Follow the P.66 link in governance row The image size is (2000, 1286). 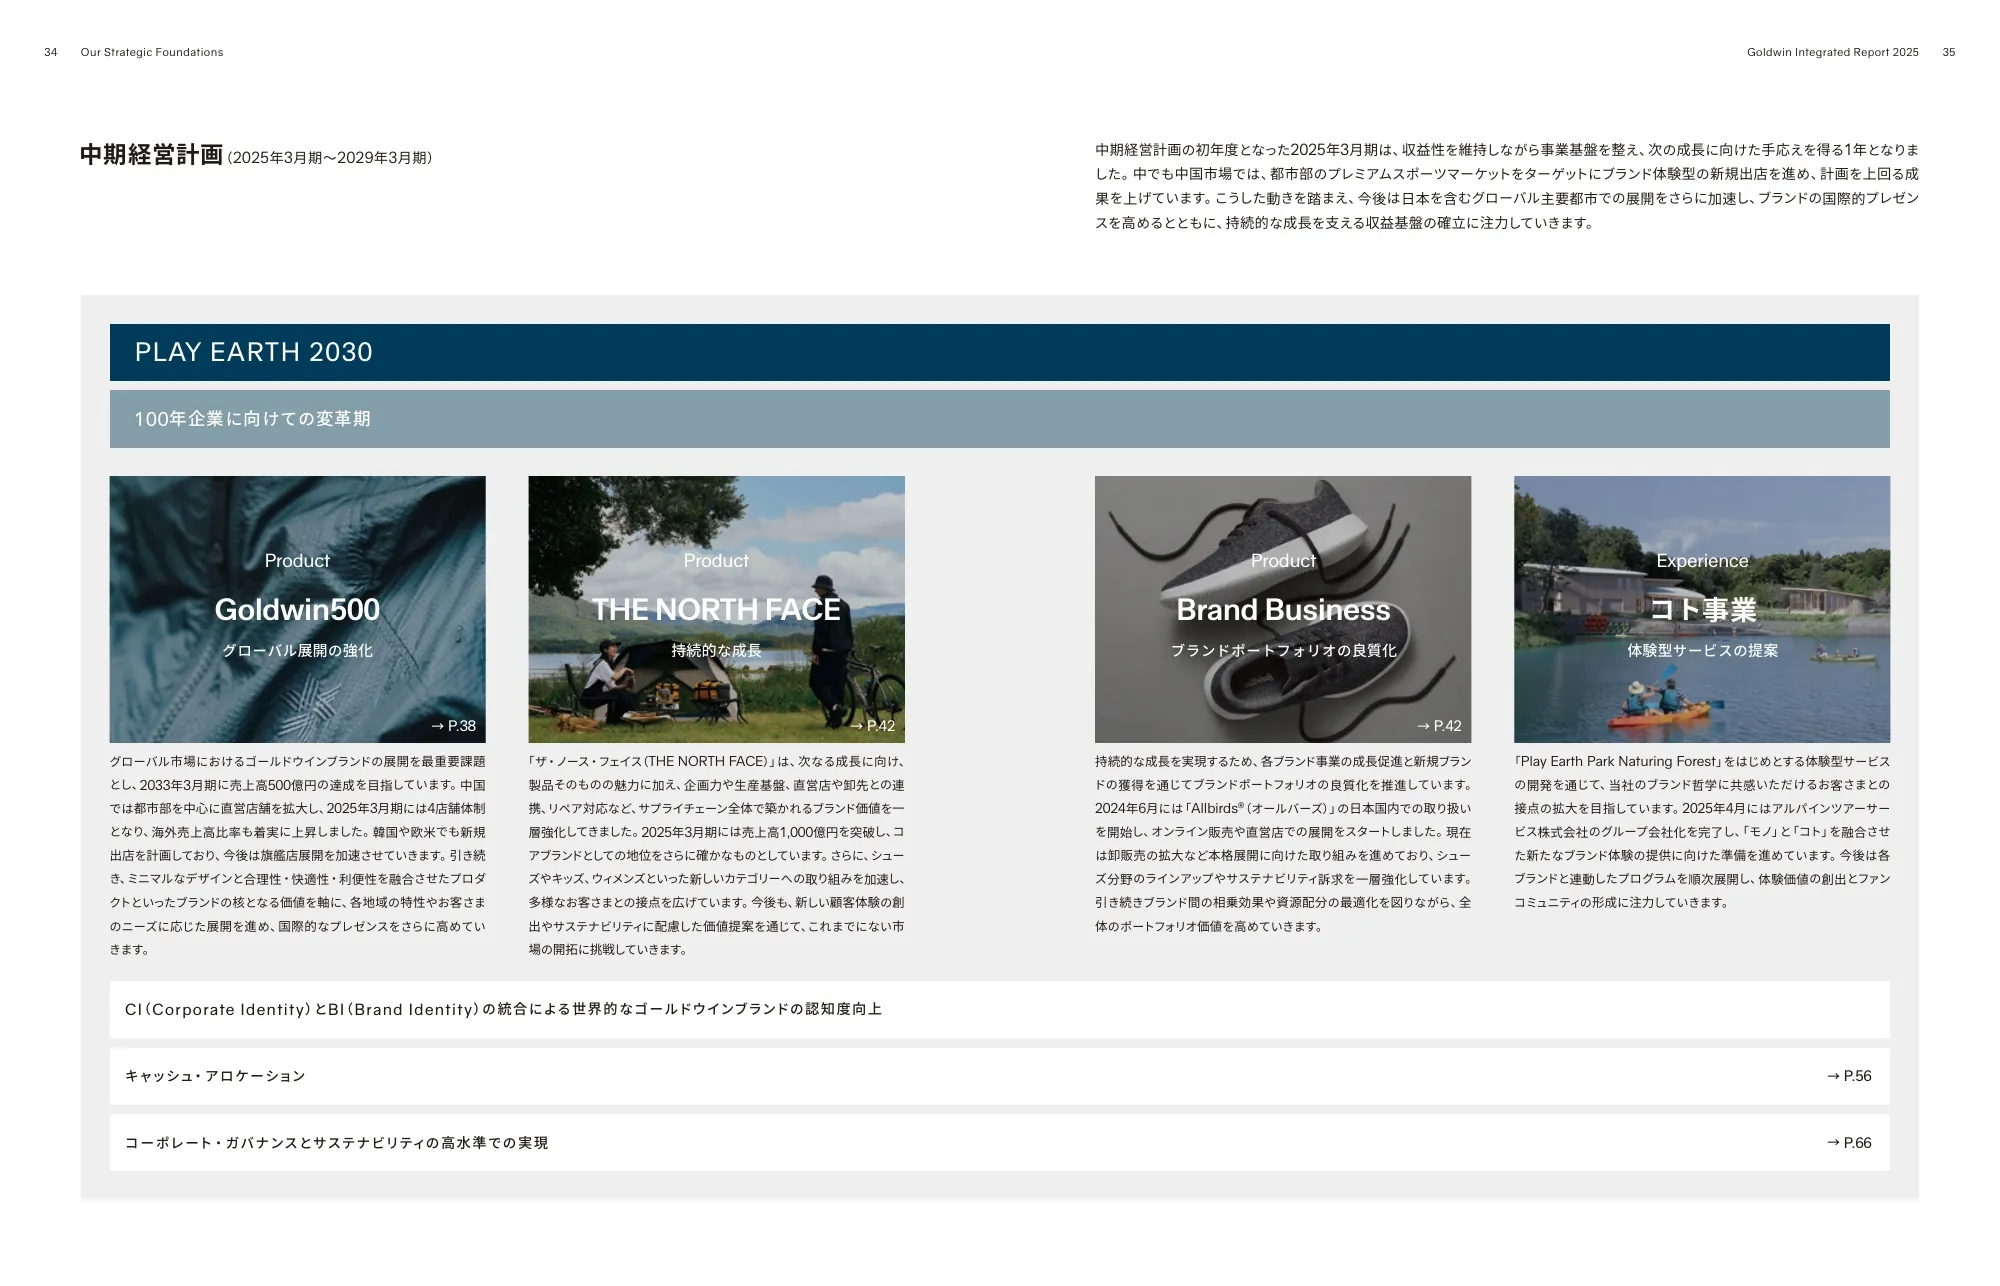pos(1849,1143)
